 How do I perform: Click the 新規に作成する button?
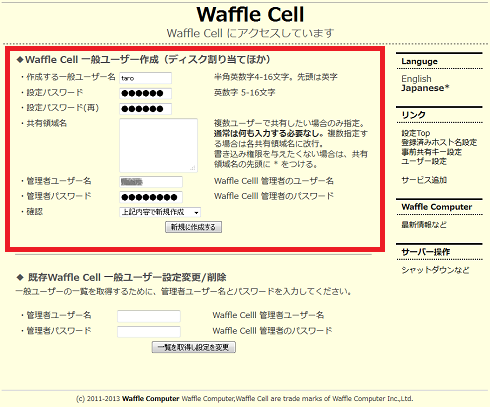[193, 227]
